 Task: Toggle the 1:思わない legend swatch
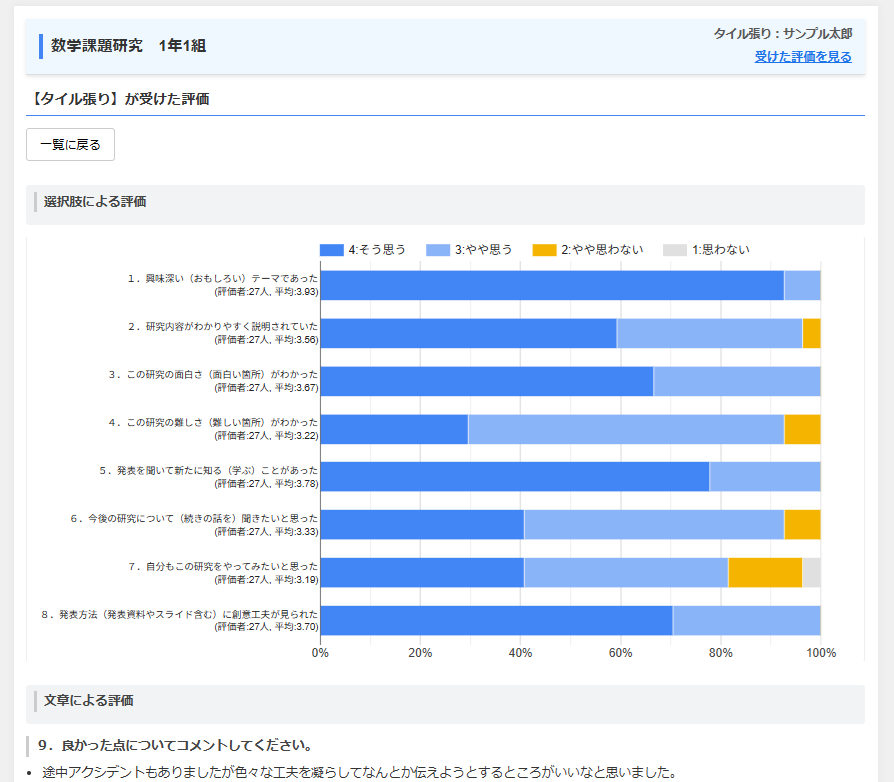tap(675, 250)
